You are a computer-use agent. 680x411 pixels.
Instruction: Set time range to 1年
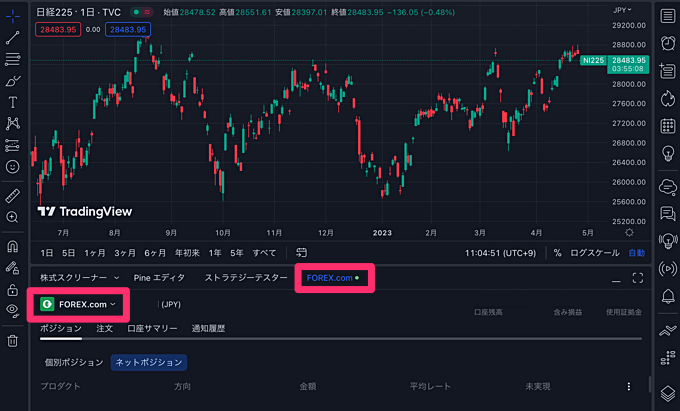tap(215, 253)
